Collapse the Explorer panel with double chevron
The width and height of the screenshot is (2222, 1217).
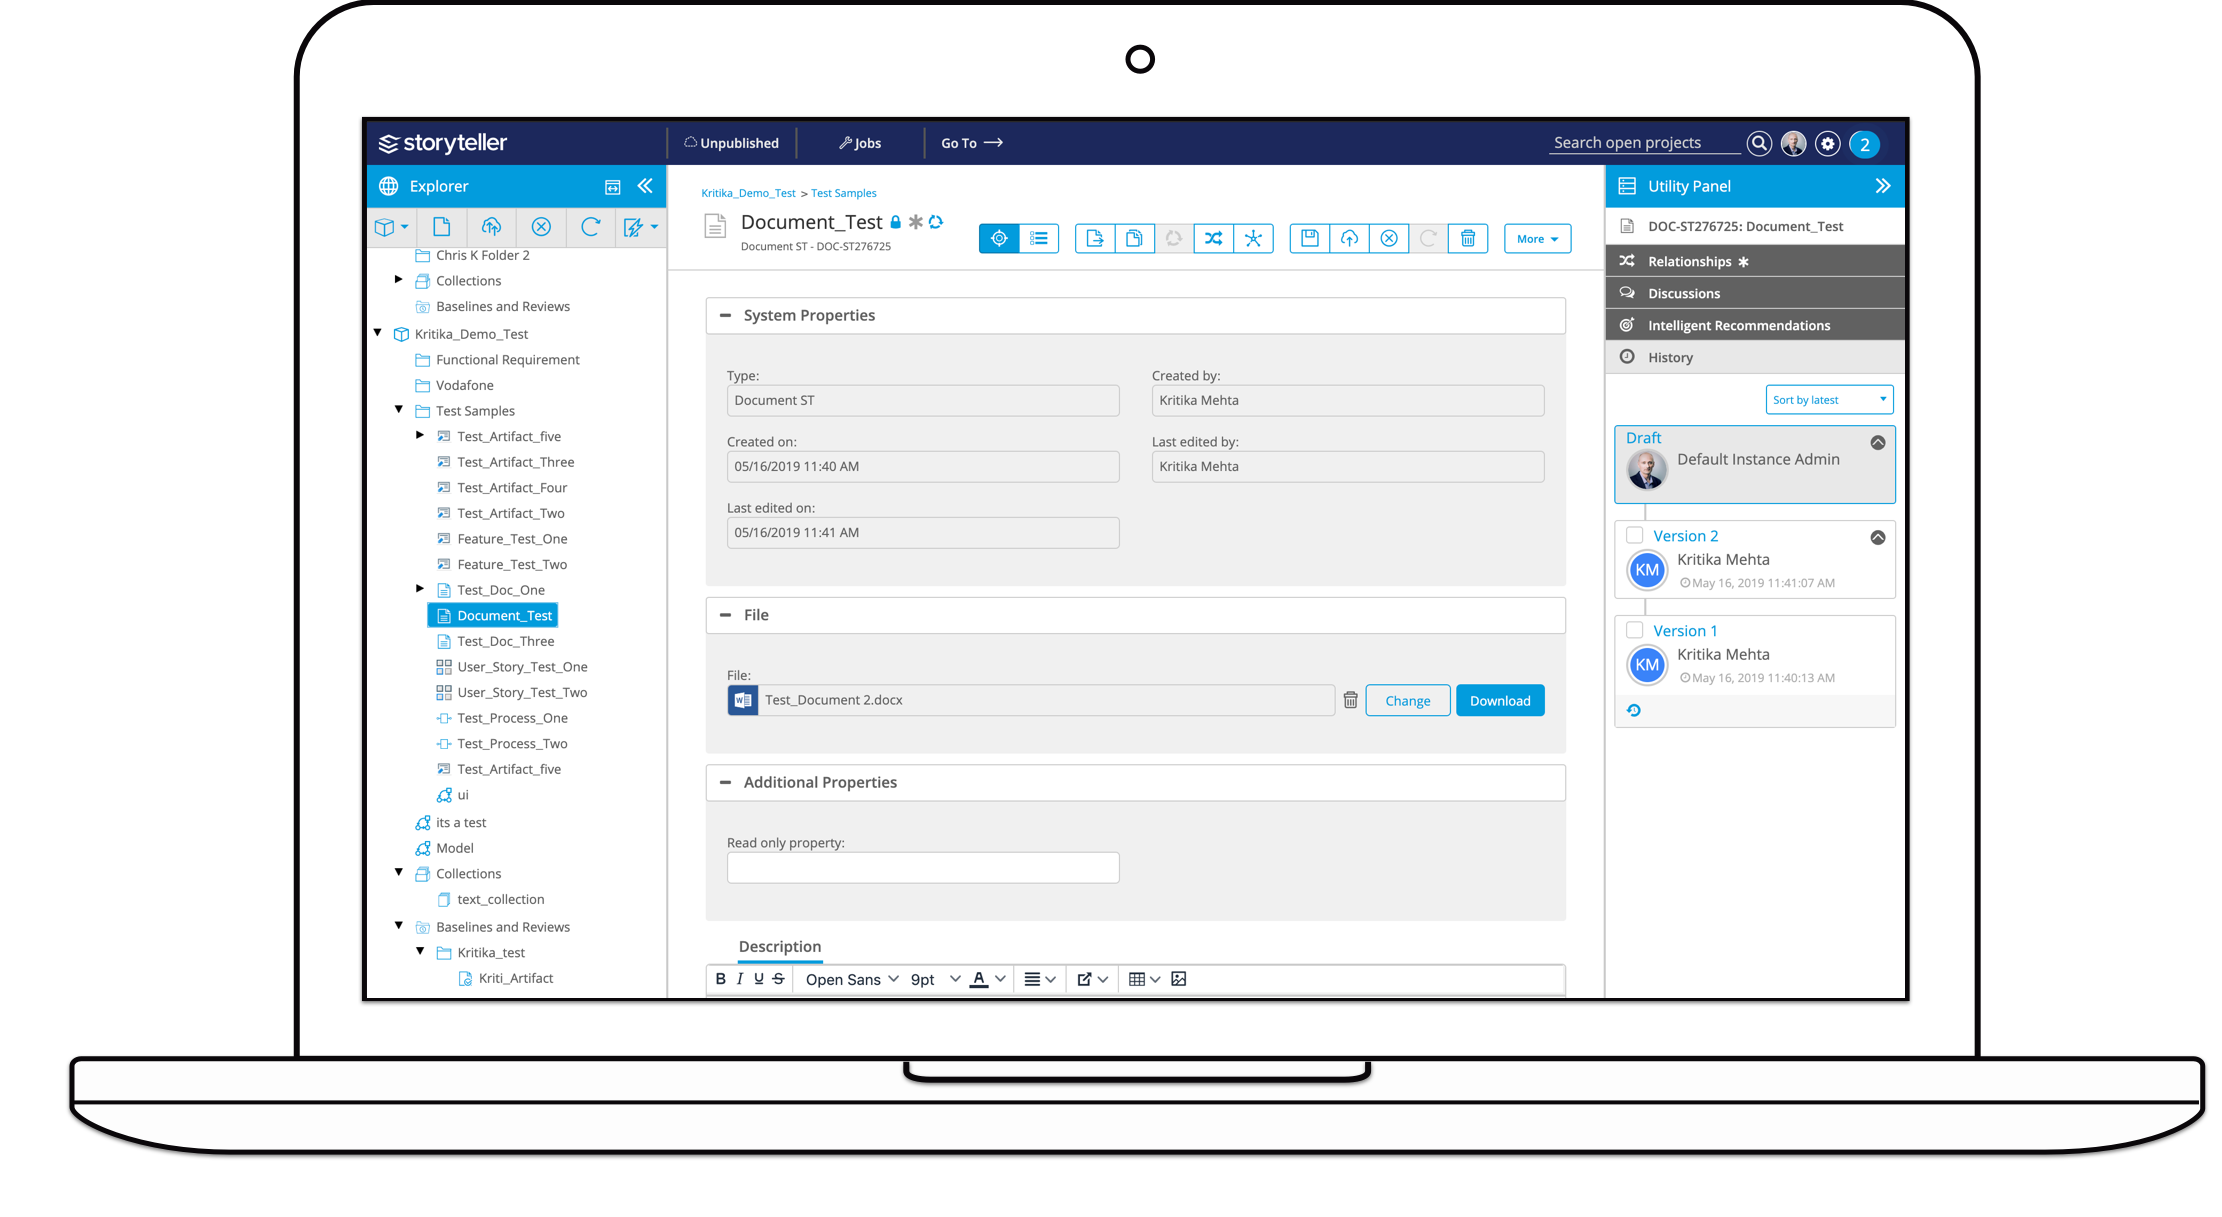pos(645,186)
